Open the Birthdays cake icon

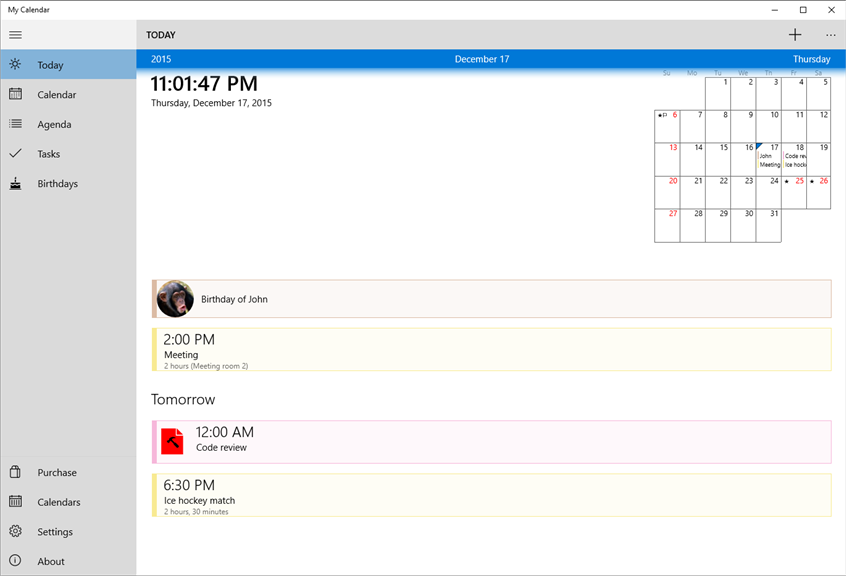tap(15, 183)
